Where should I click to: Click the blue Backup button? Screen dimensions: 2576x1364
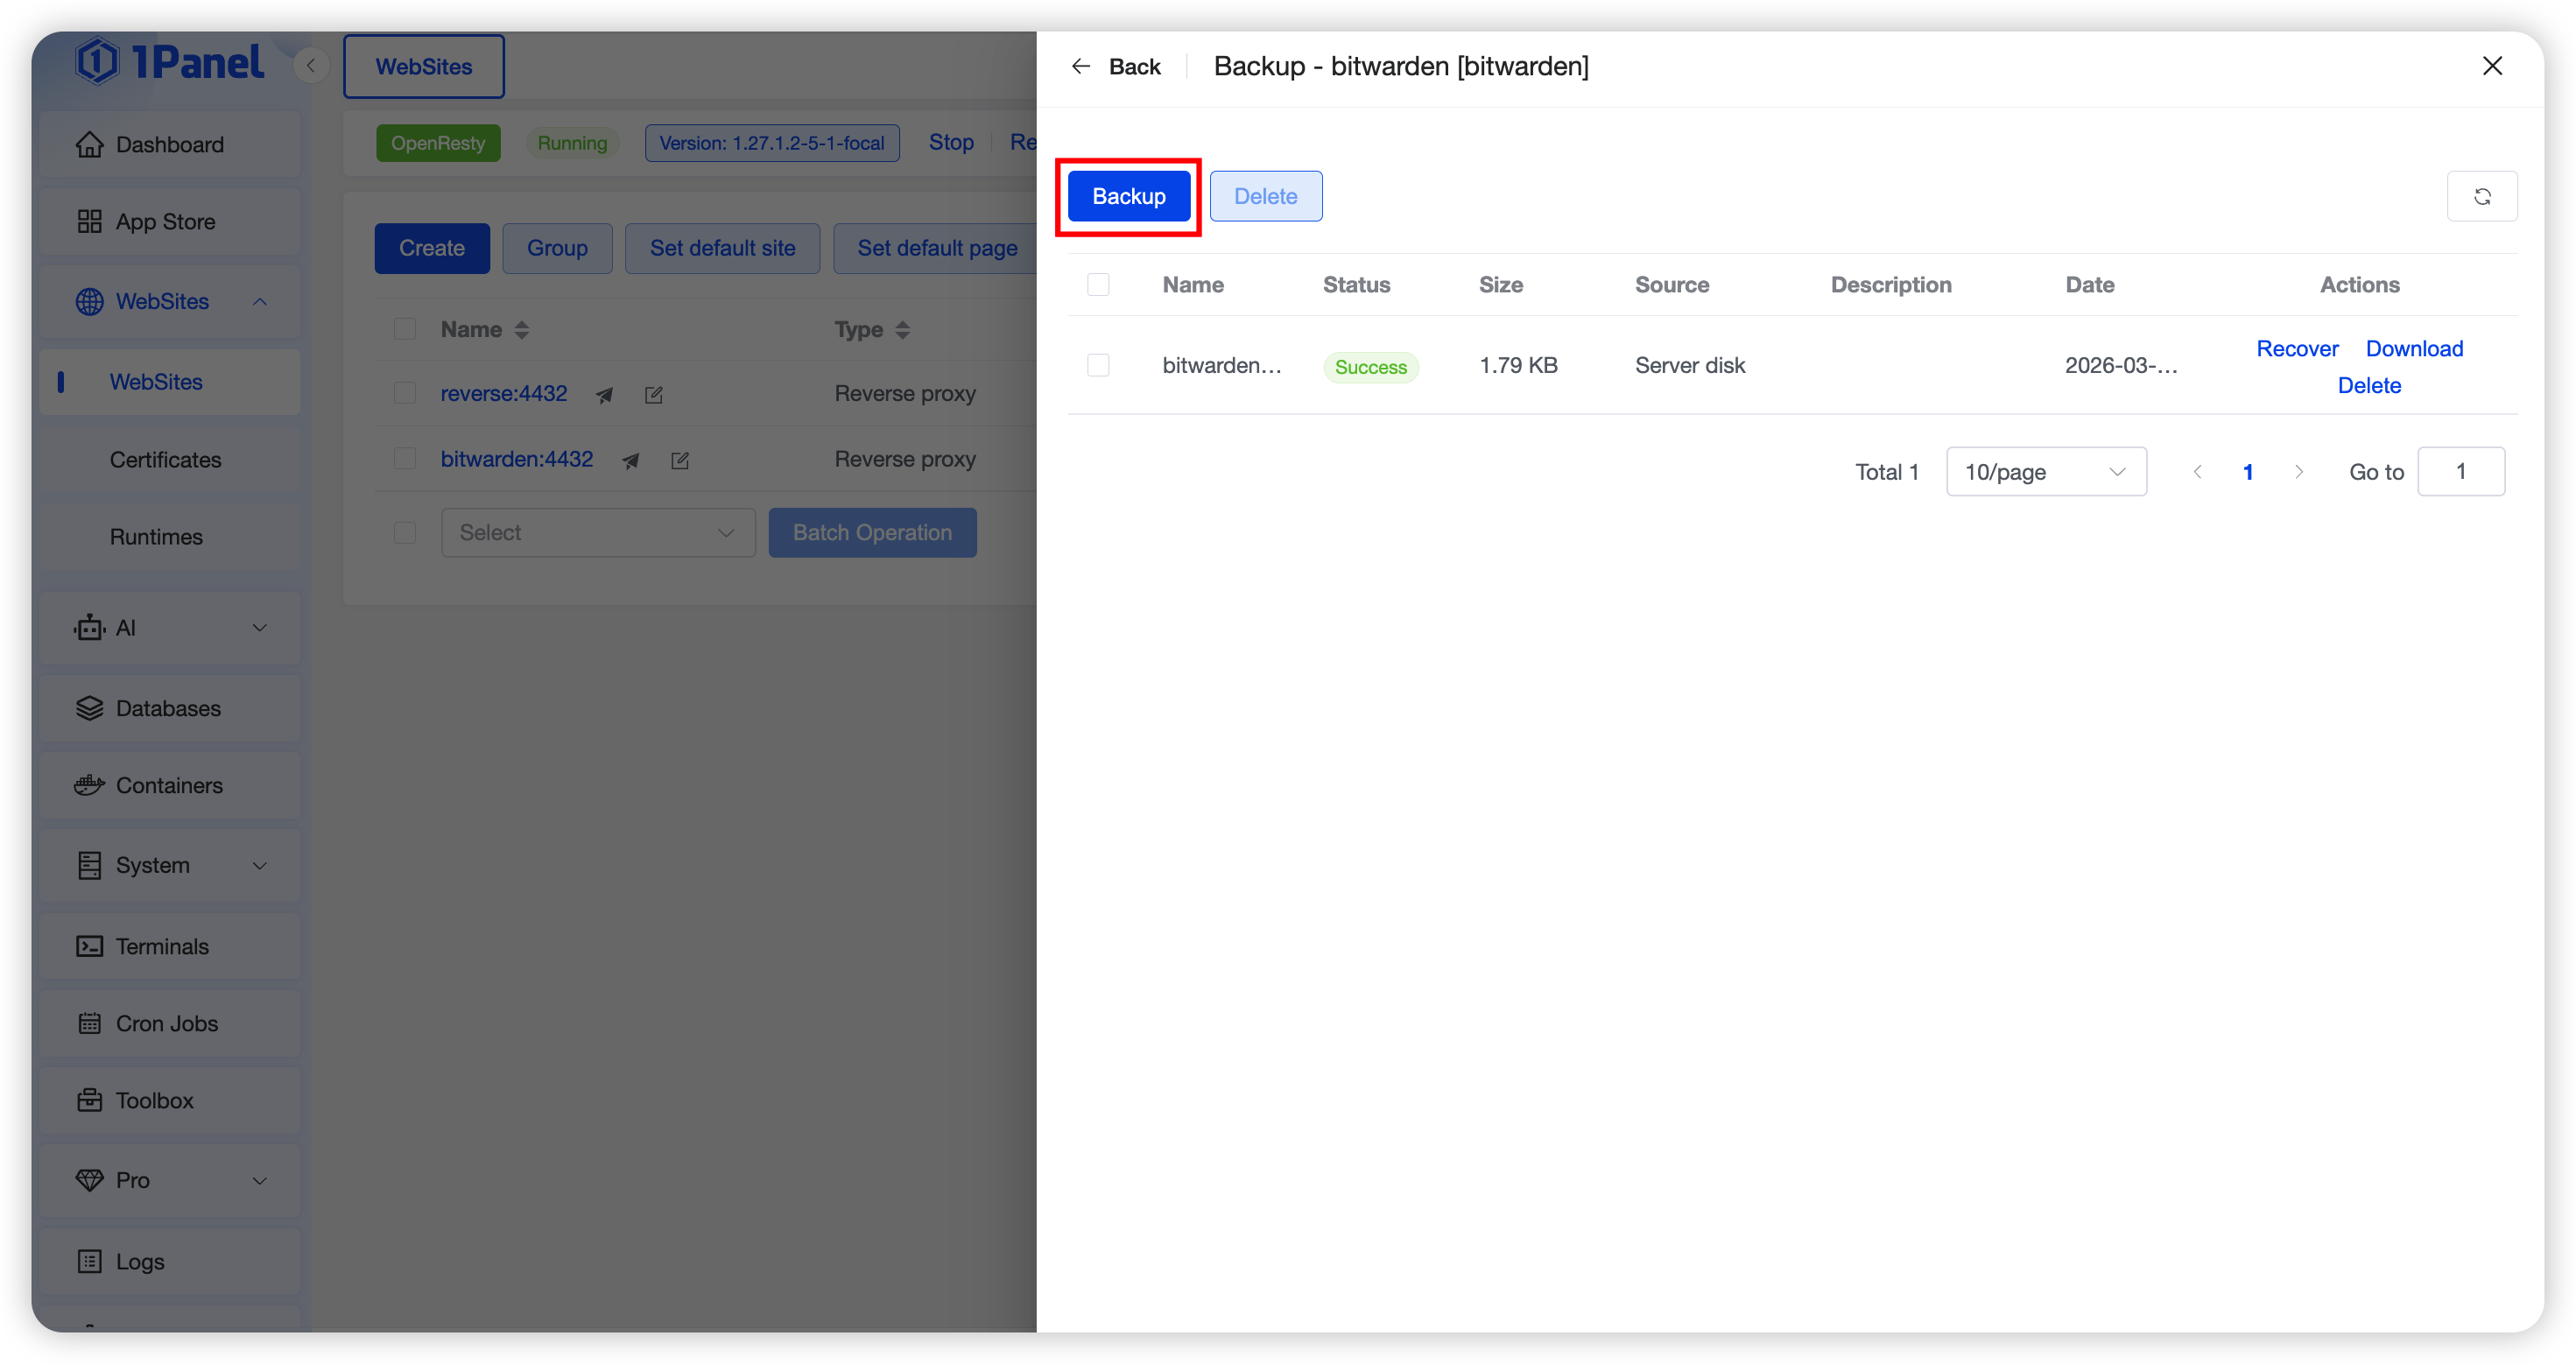(x=1128, y=196)
